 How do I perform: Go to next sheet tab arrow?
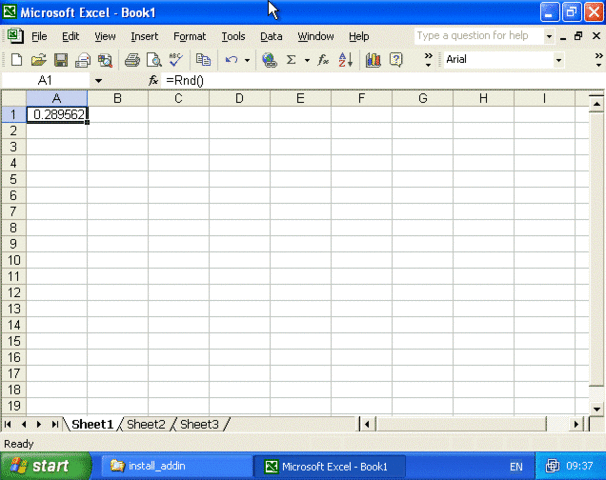[x=39, y=424]
